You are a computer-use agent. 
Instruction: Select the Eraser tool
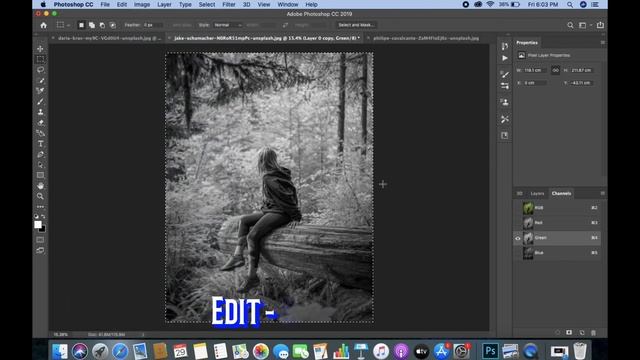tap(40, 122)
